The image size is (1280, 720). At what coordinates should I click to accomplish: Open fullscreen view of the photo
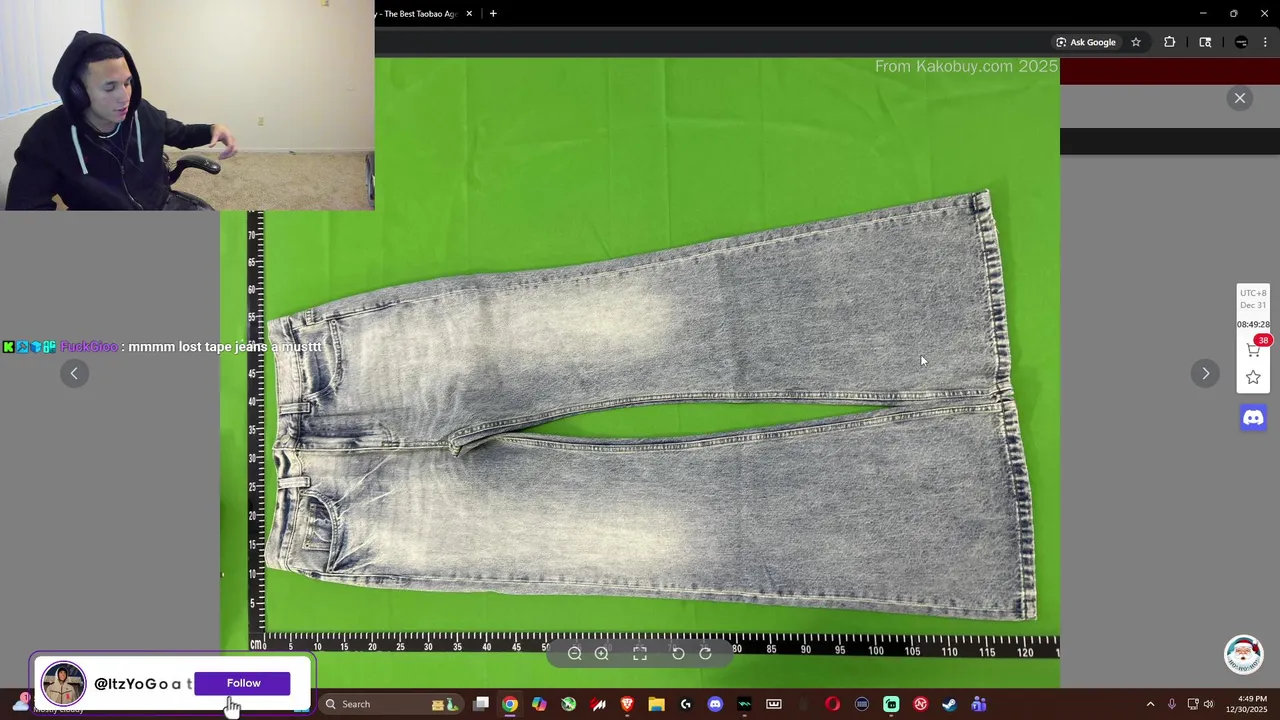point(640,653)
